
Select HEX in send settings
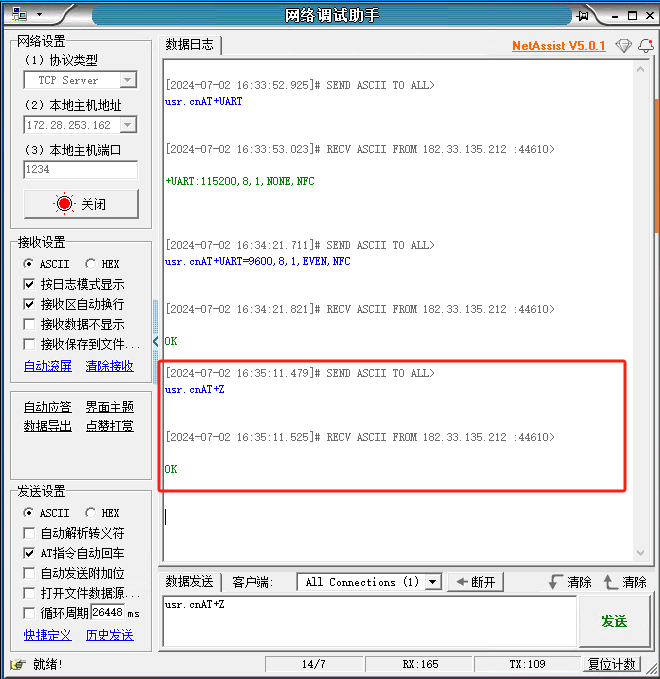pos(102,513)
